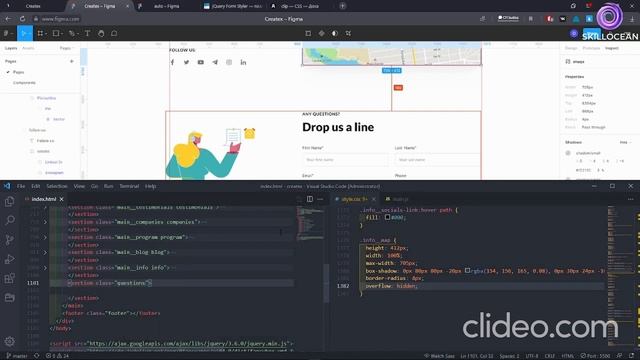The height and width of the screenshot is (360, 640).
Task: Open VS Code Manage settings gear
Action: 9,341
